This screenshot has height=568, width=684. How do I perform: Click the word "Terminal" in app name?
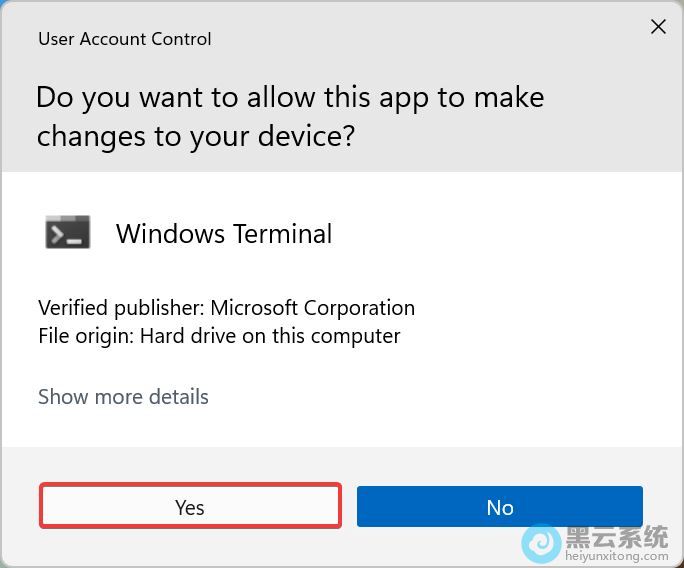point(281,234)
